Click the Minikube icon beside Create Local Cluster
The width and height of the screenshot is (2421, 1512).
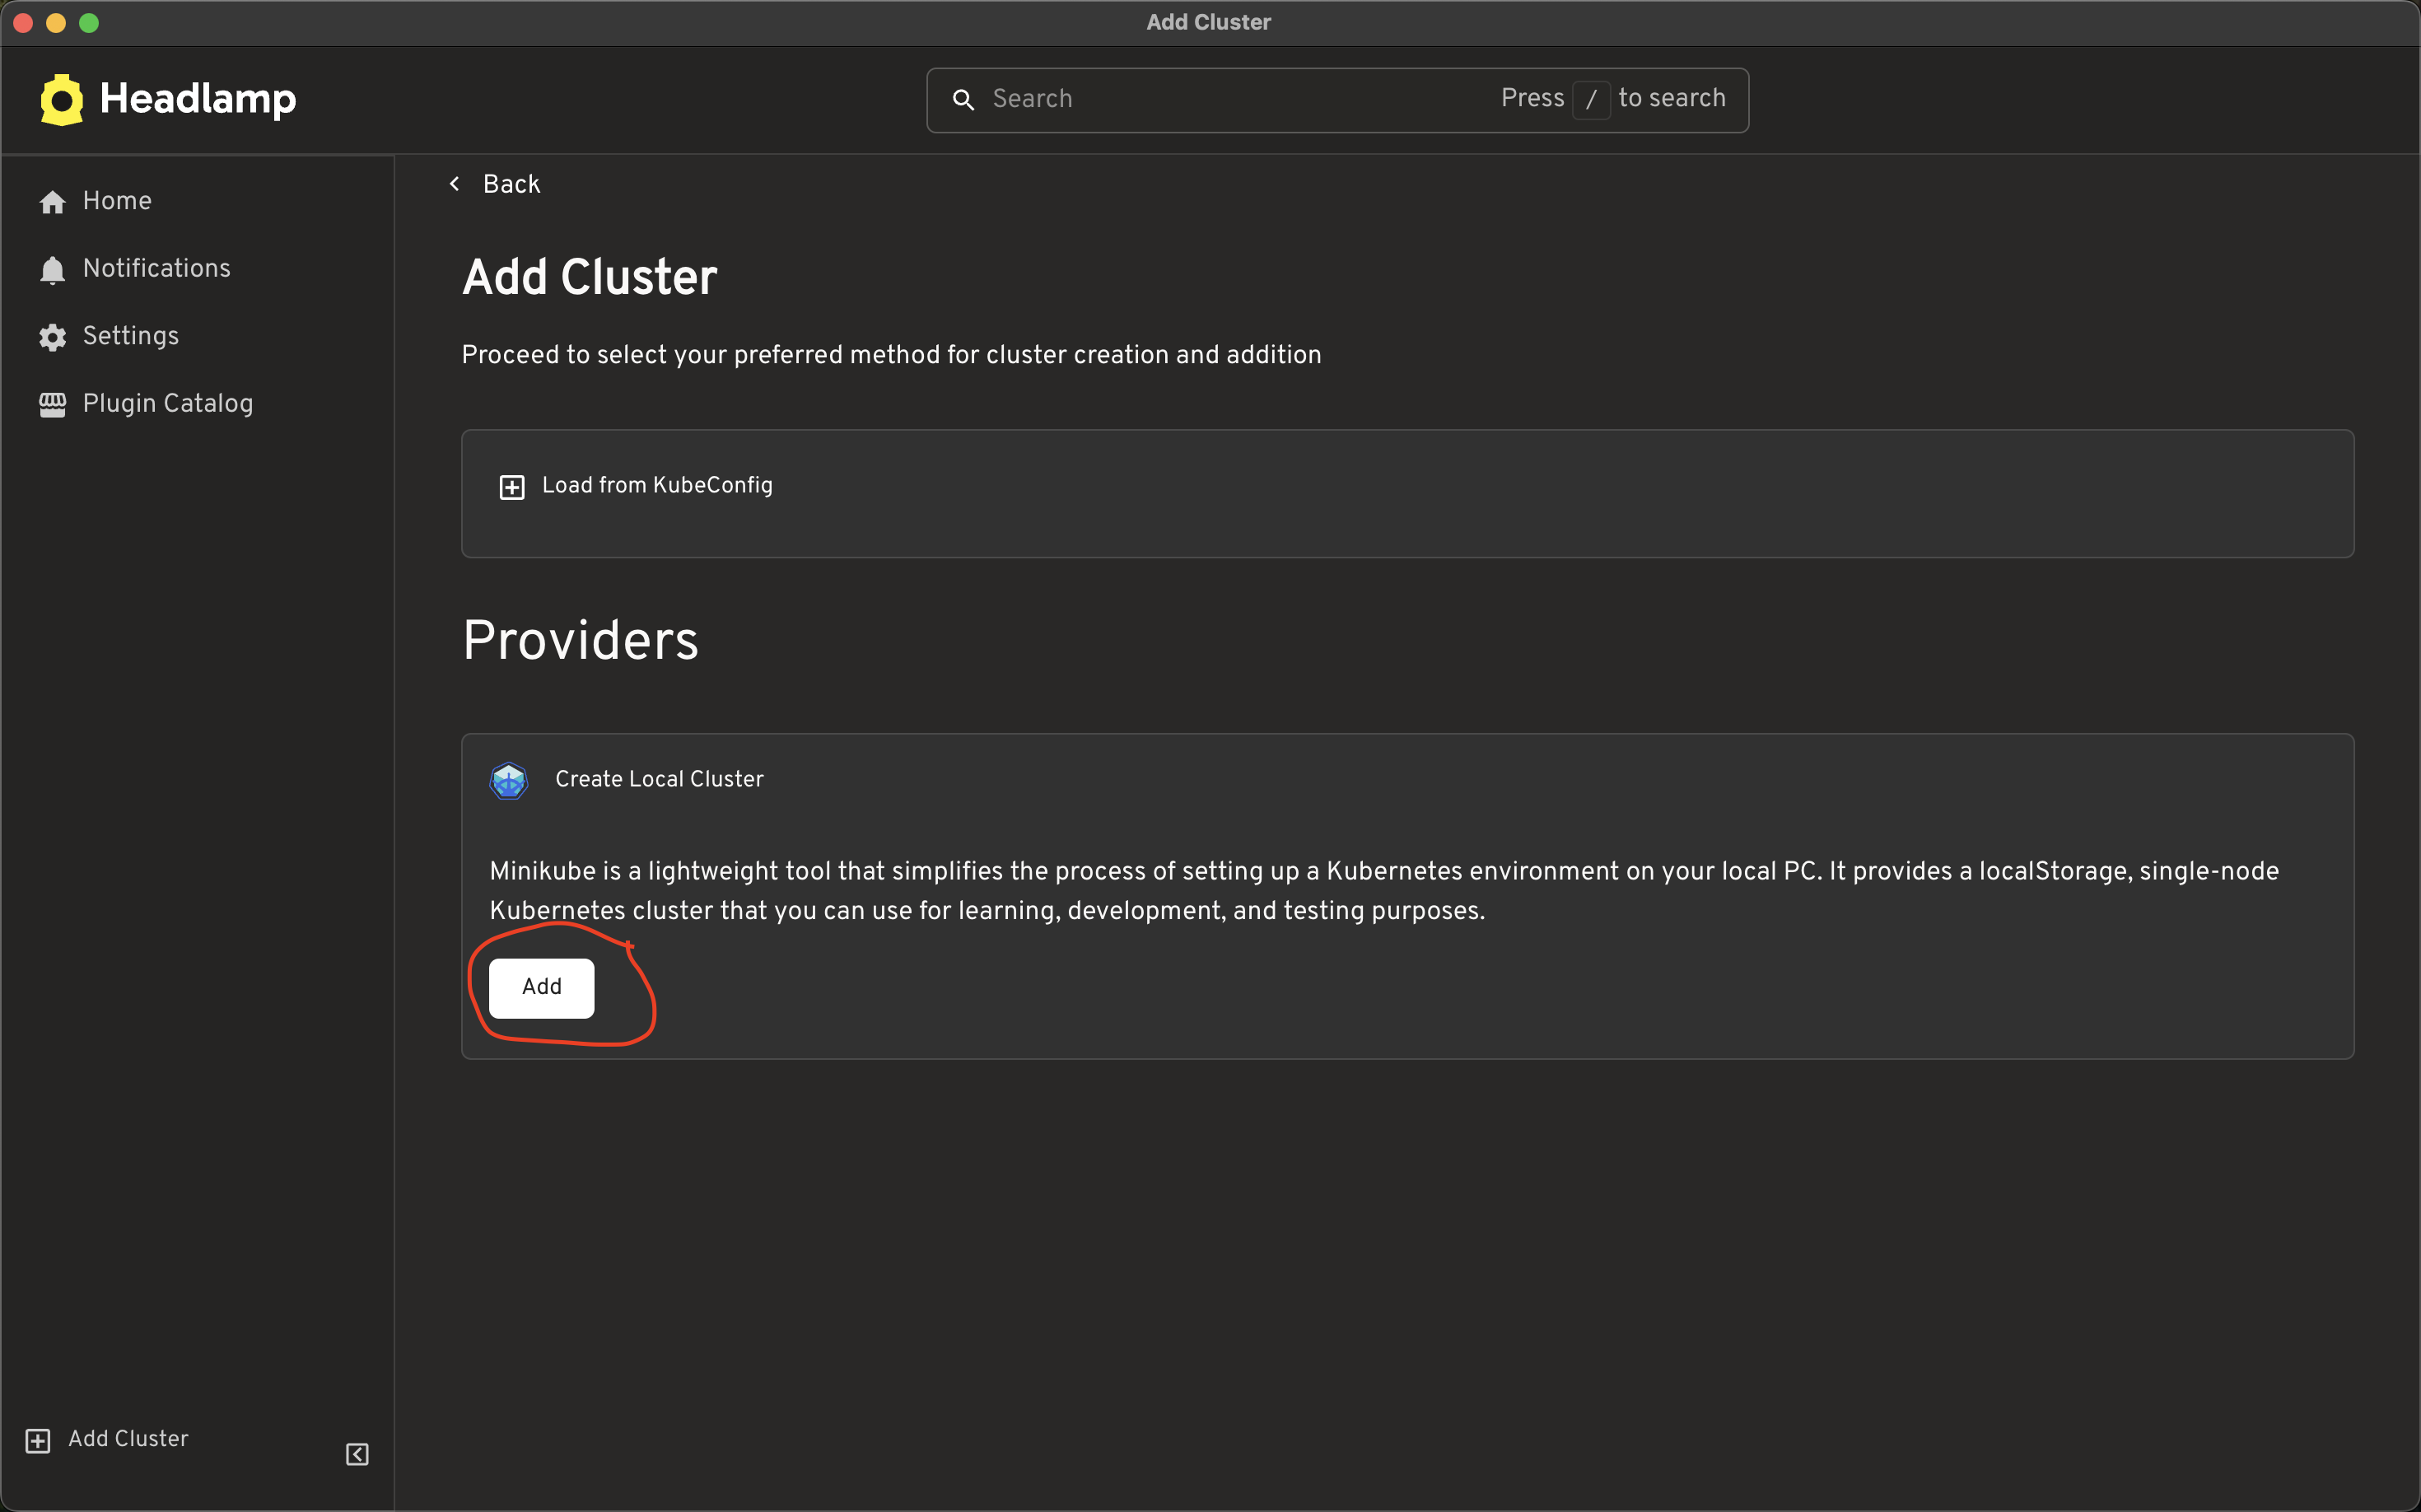510,780
